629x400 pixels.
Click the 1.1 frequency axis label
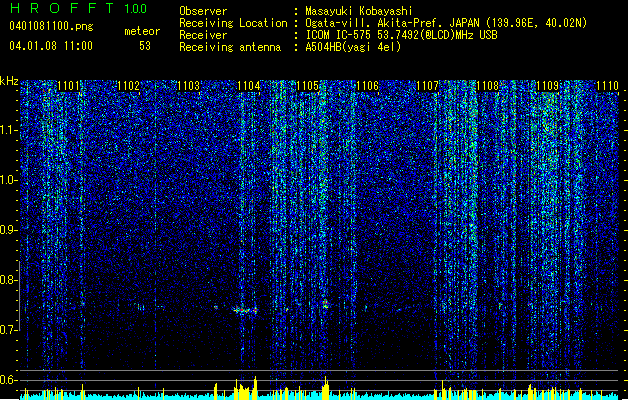coord(9,130)
